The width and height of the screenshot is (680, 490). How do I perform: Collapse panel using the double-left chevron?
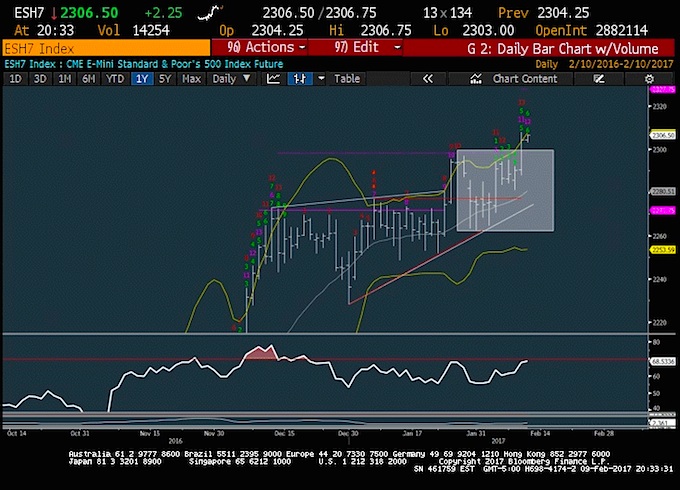[x=428, y=79]
